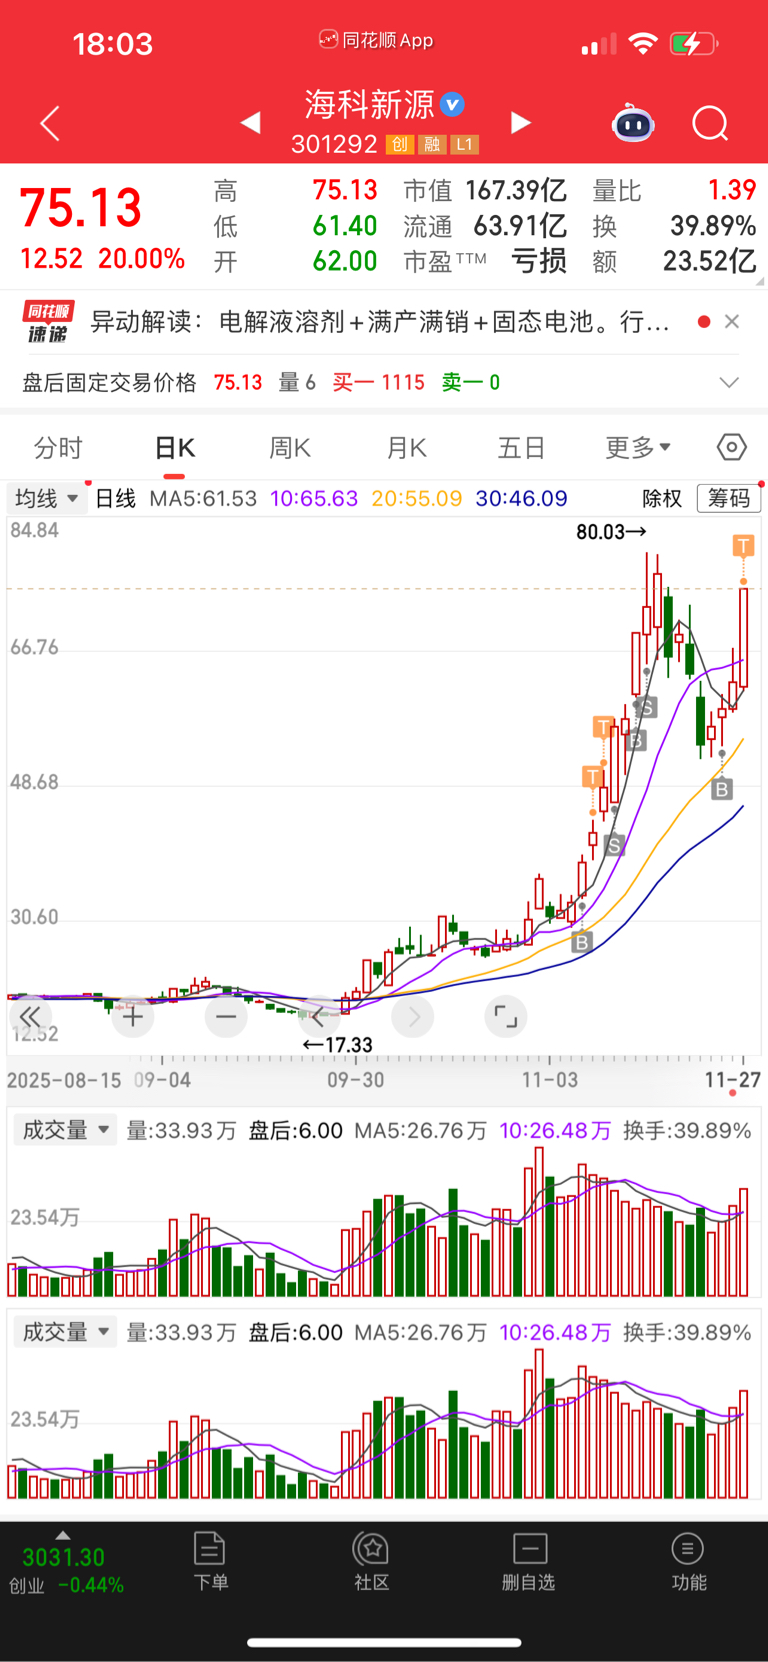This screenshot has width=768, height=1662.
Task: Jump chart to earliest with double-left arrow
Action: point(29,1017)
